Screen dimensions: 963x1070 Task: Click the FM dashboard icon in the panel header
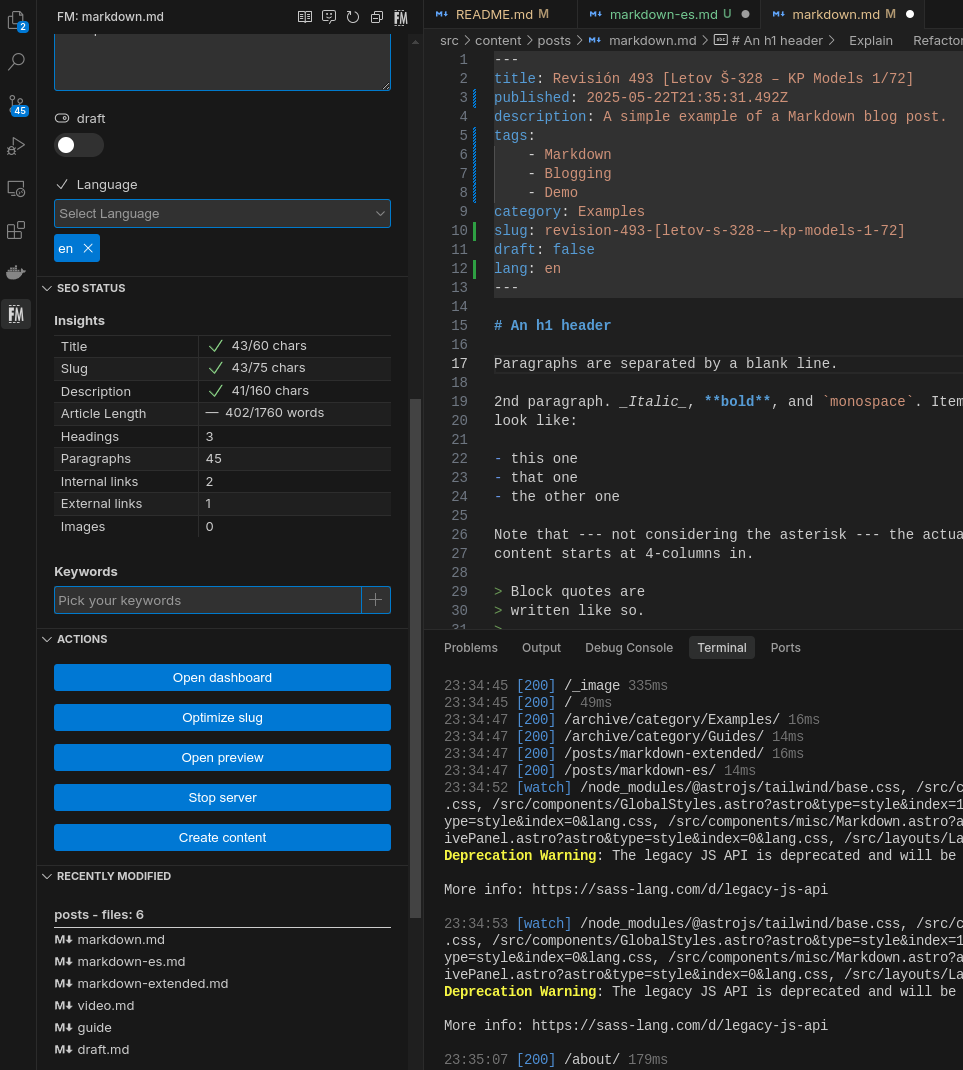pyautogui.click(x=401, y=17)
